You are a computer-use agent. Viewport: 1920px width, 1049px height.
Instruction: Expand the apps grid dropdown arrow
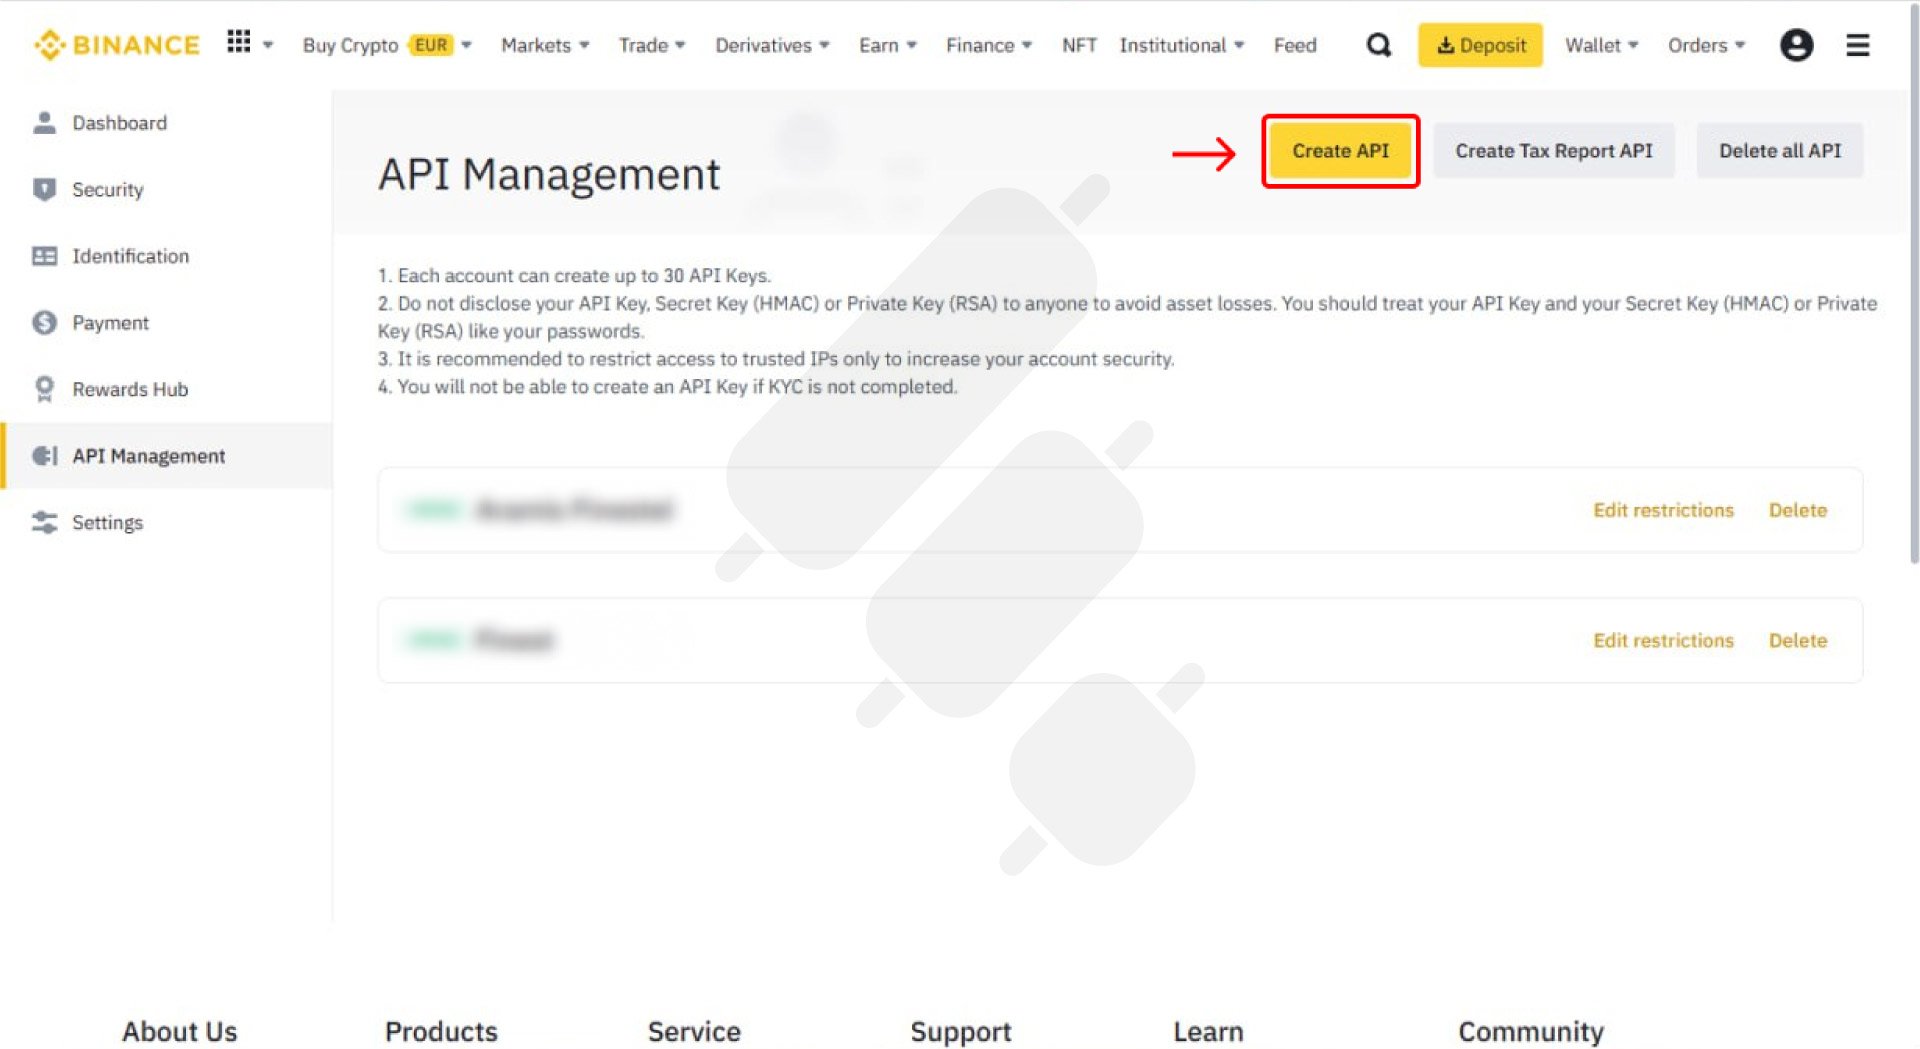(268, 45)
